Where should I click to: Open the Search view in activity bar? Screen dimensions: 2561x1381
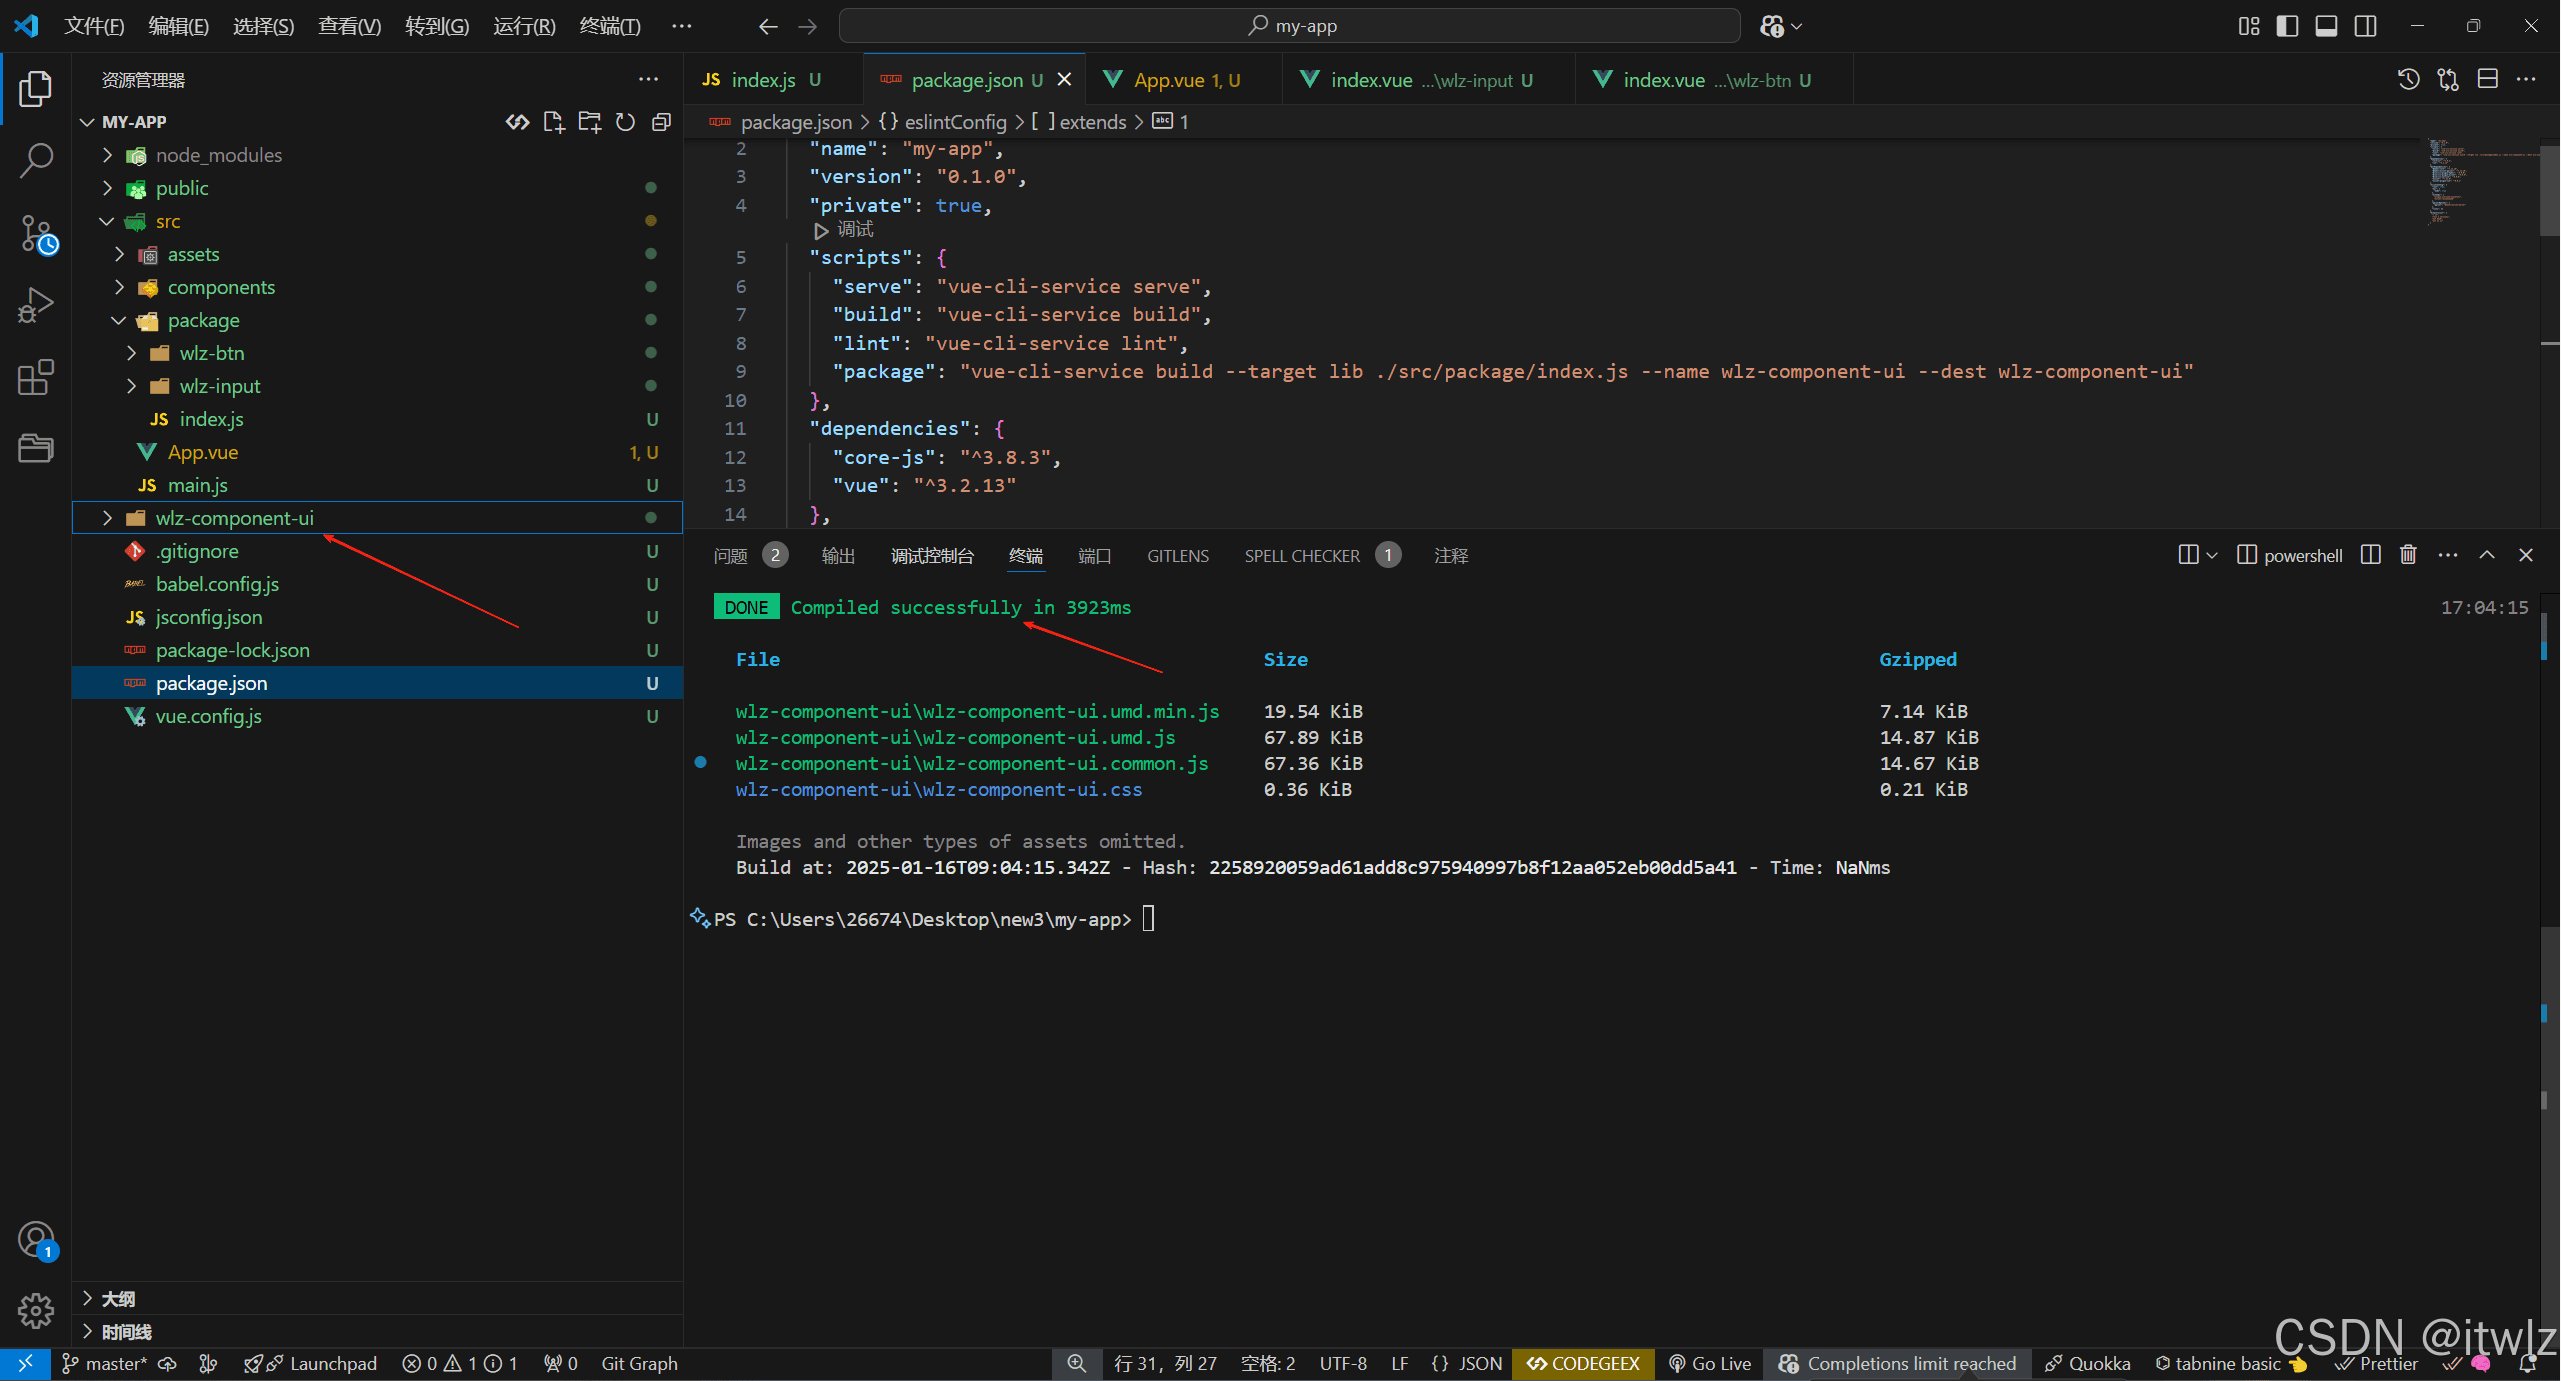click(x=36, y=160)
